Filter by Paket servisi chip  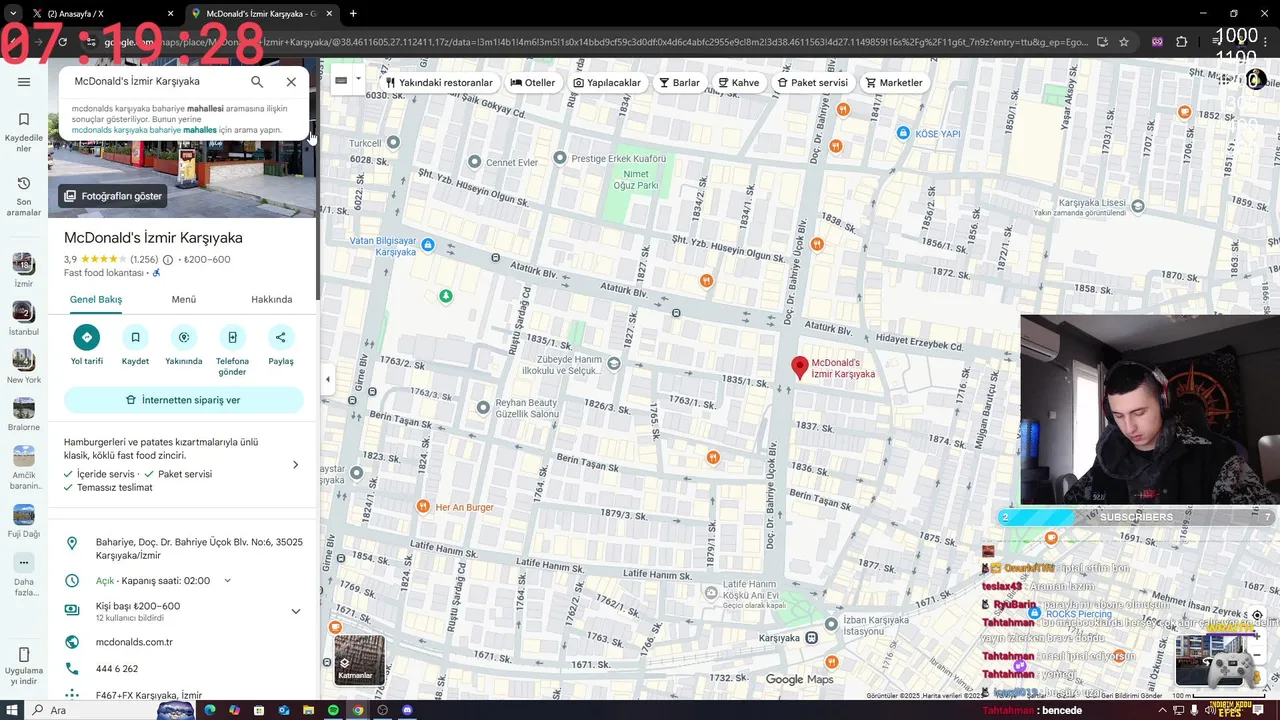point(813,83)
